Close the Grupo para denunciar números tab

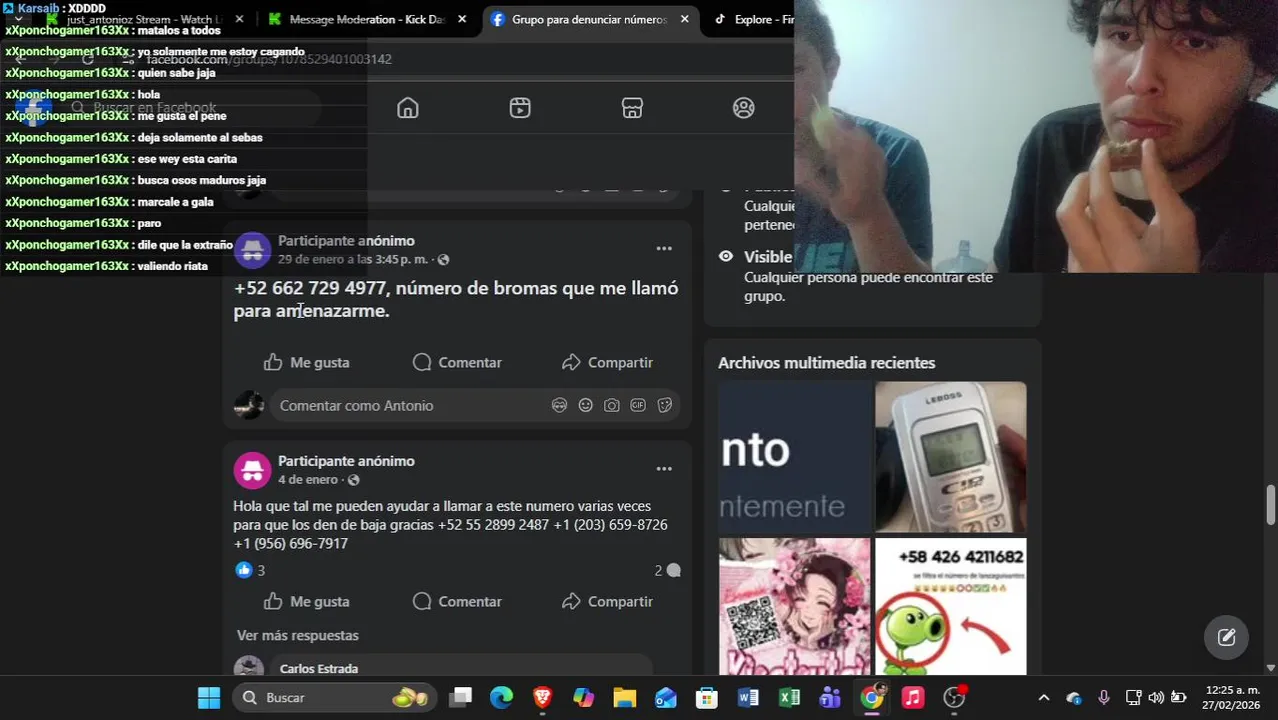click(684, 19)
